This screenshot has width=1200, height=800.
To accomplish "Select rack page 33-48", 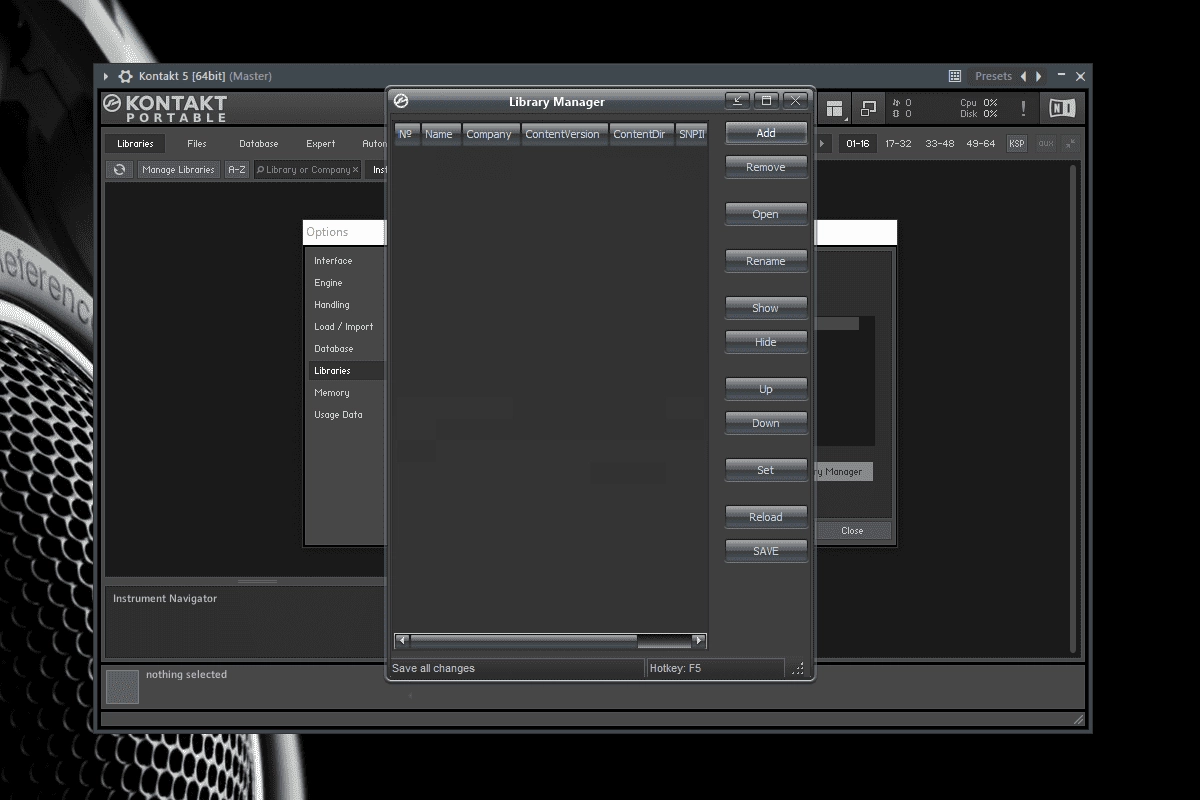I will pyautogui.click(x=939, y=144).
